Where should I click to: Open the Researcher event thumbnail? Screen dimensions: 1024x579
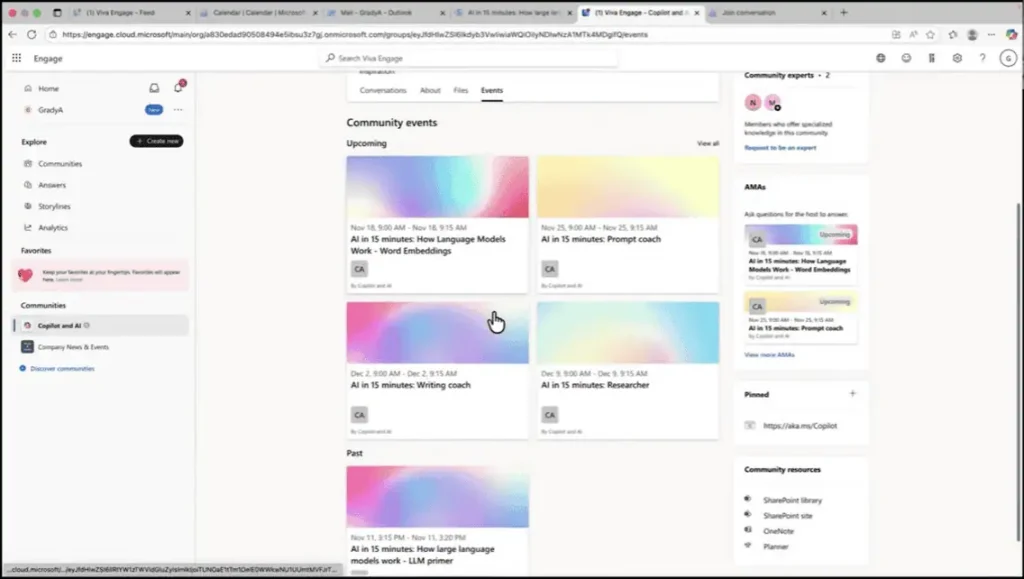coord(628,332)
